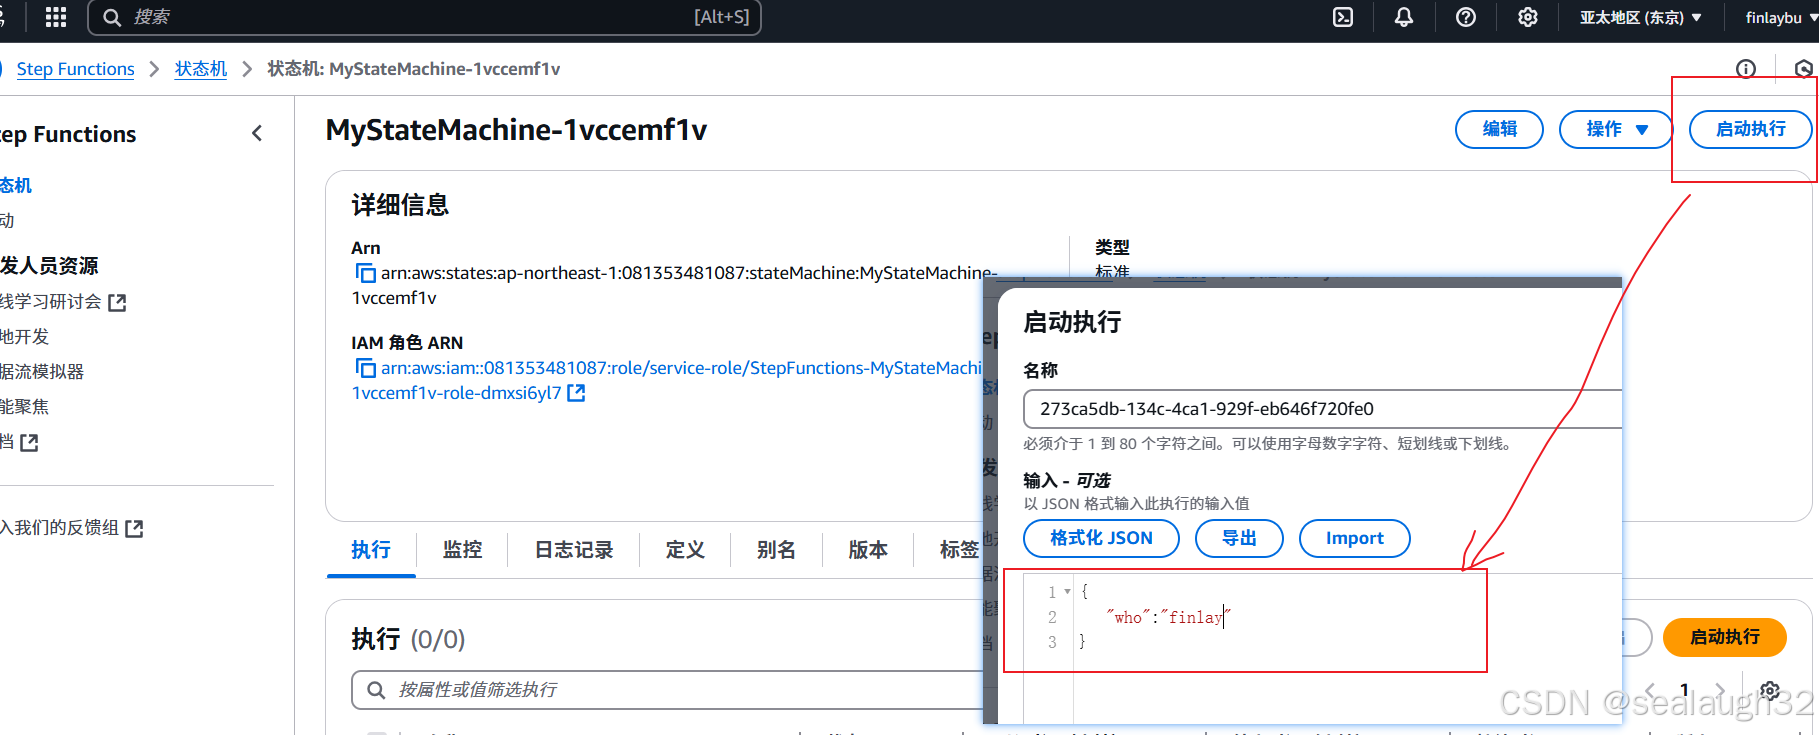Viewport: 1819px width, 735px height.
Task: Click the 导出 button
Action: tap(1239, 538)
